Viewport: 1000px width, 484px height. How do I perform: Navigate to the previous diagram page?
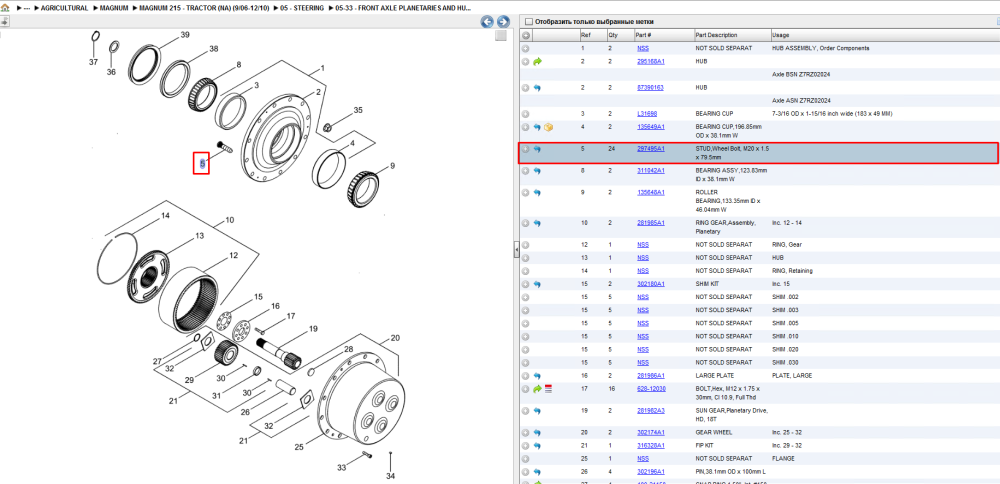[487, 22]
